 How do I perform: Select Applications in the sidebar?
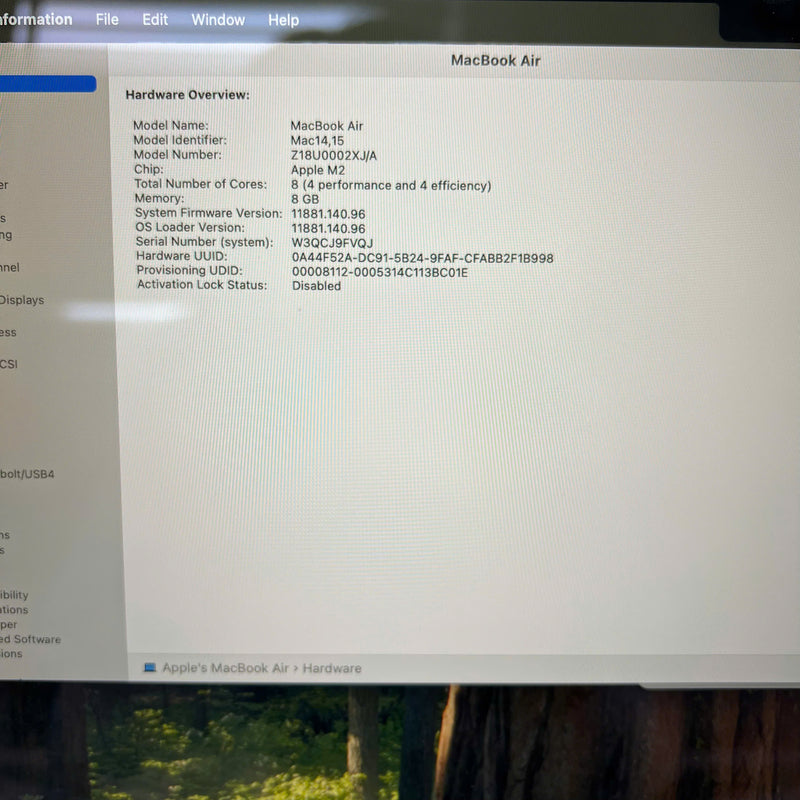(14, 610)
